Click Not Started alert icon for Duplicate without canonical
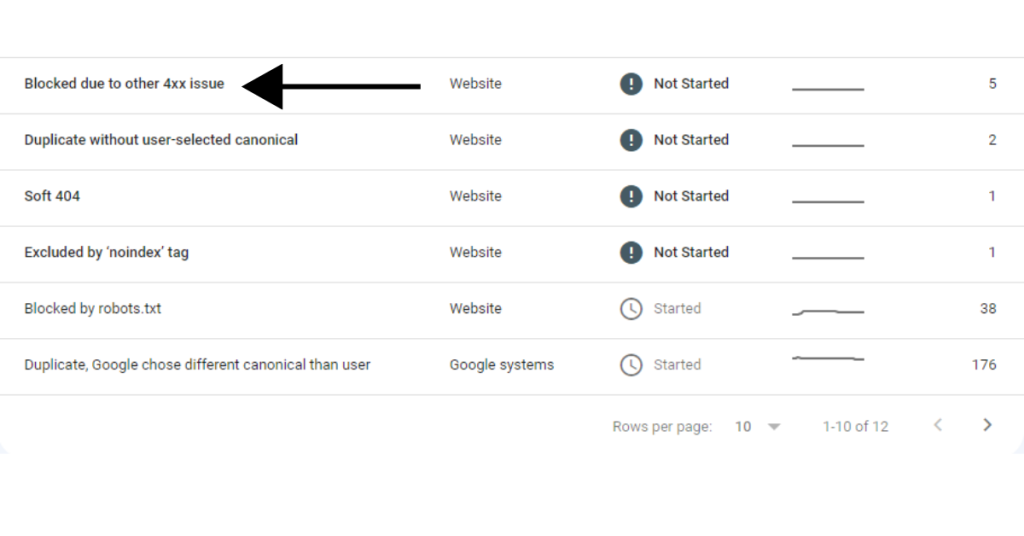This screenshot has height=536, width=1024. 631,140
